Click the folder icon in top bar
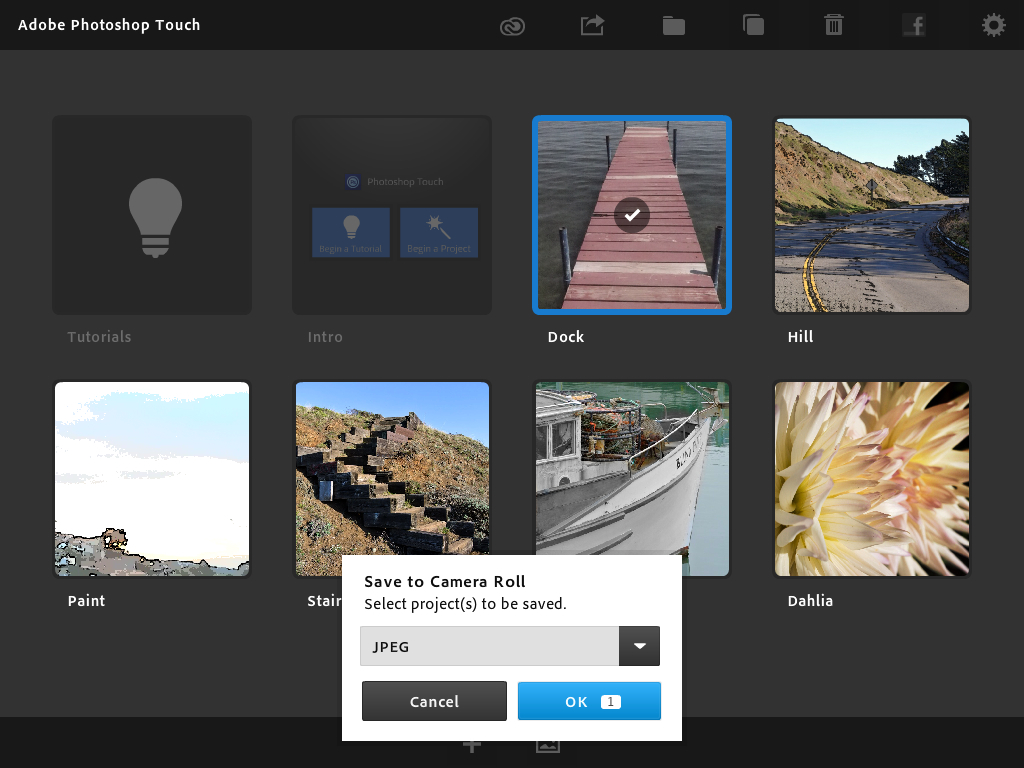This screenshot has width=1024, height=768. click(x=674, y=26)
